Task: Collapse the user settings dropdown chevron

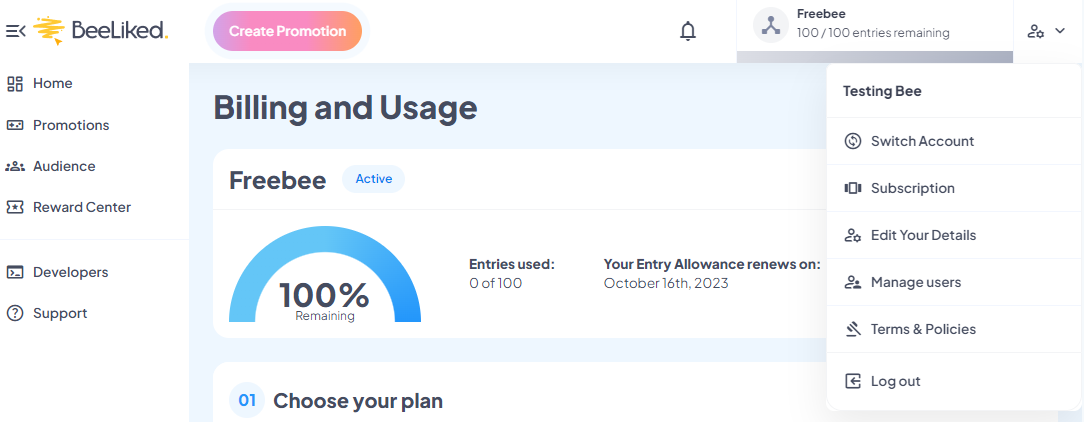Action: point(1060,30)
